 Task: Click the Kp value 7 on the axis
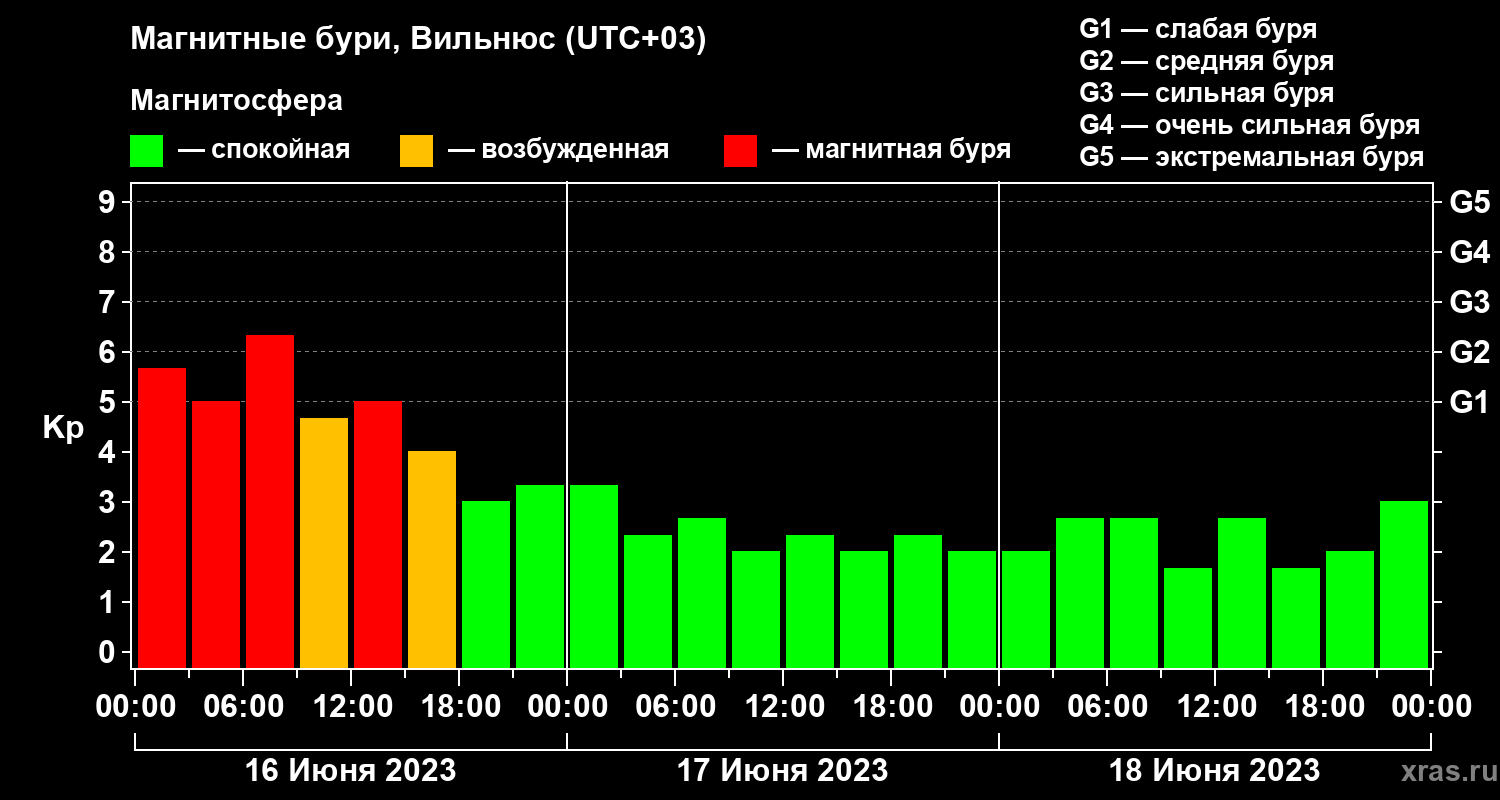click(109, 302)
